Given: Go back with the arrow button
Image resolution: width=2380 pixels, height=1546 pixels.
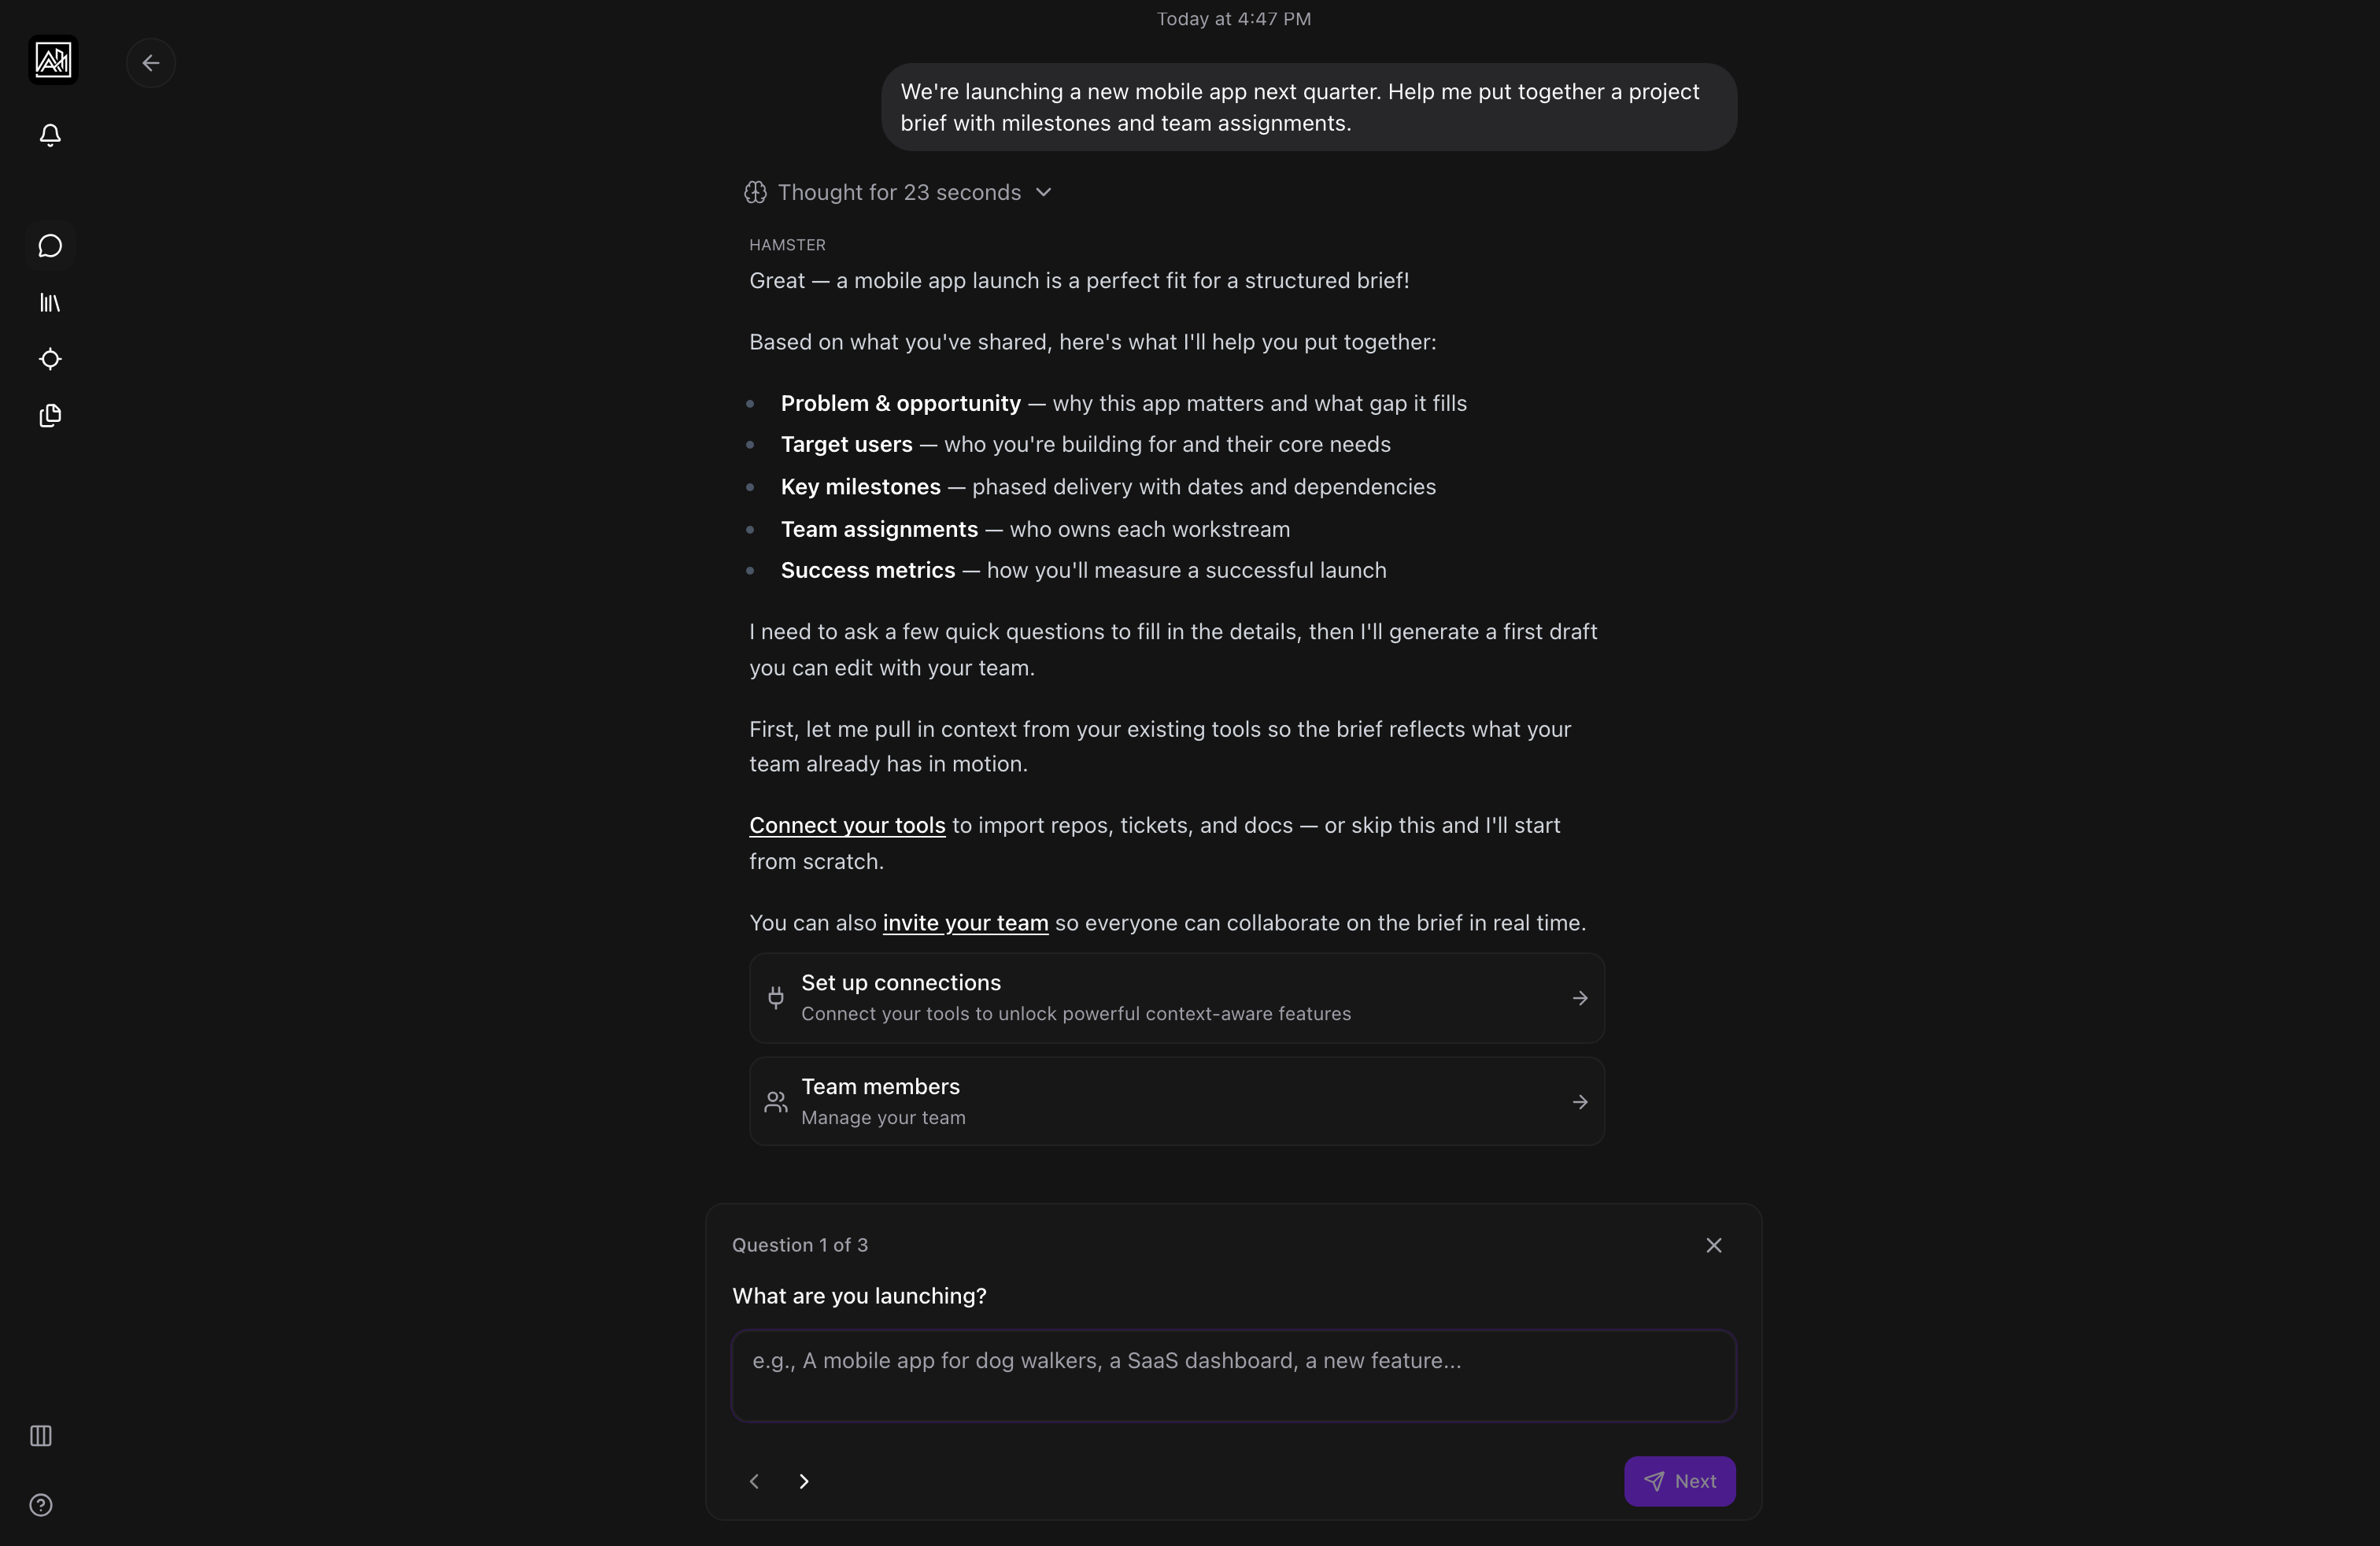Looking at the screenshot, I should pos(151,63).
